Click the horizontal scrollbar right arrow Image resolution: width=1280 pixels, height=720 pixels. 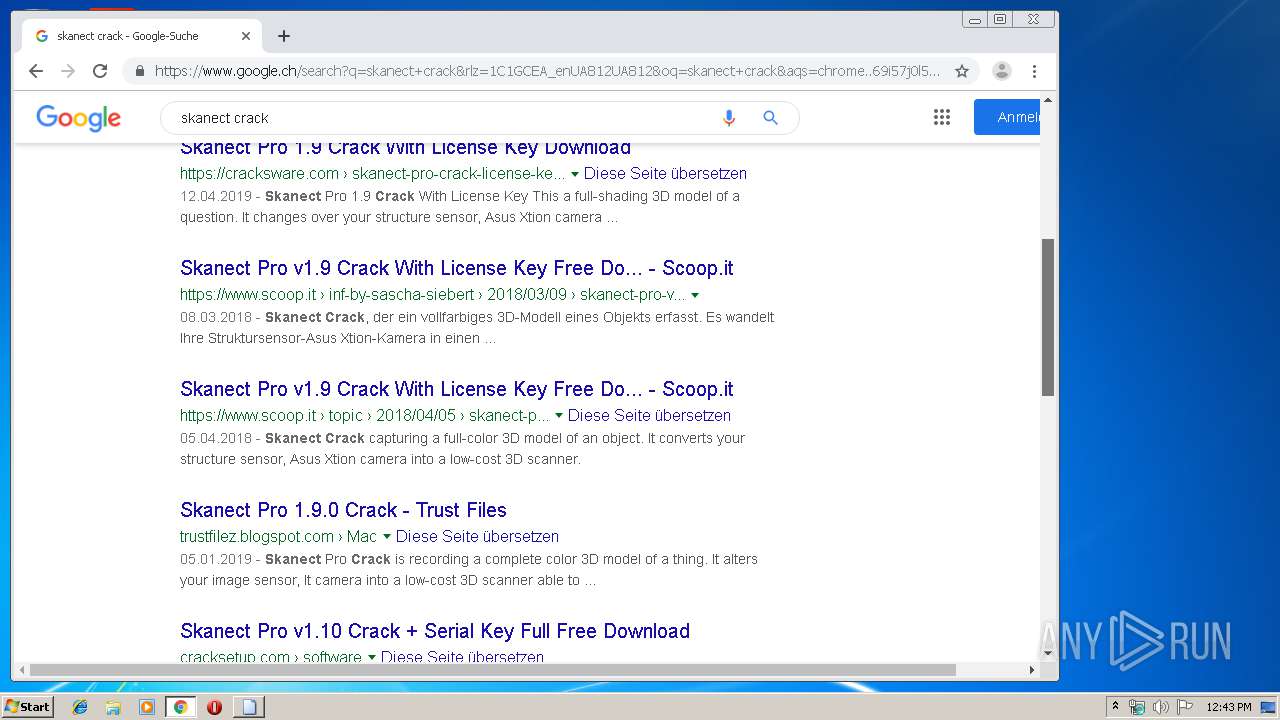coord(1032,670)
